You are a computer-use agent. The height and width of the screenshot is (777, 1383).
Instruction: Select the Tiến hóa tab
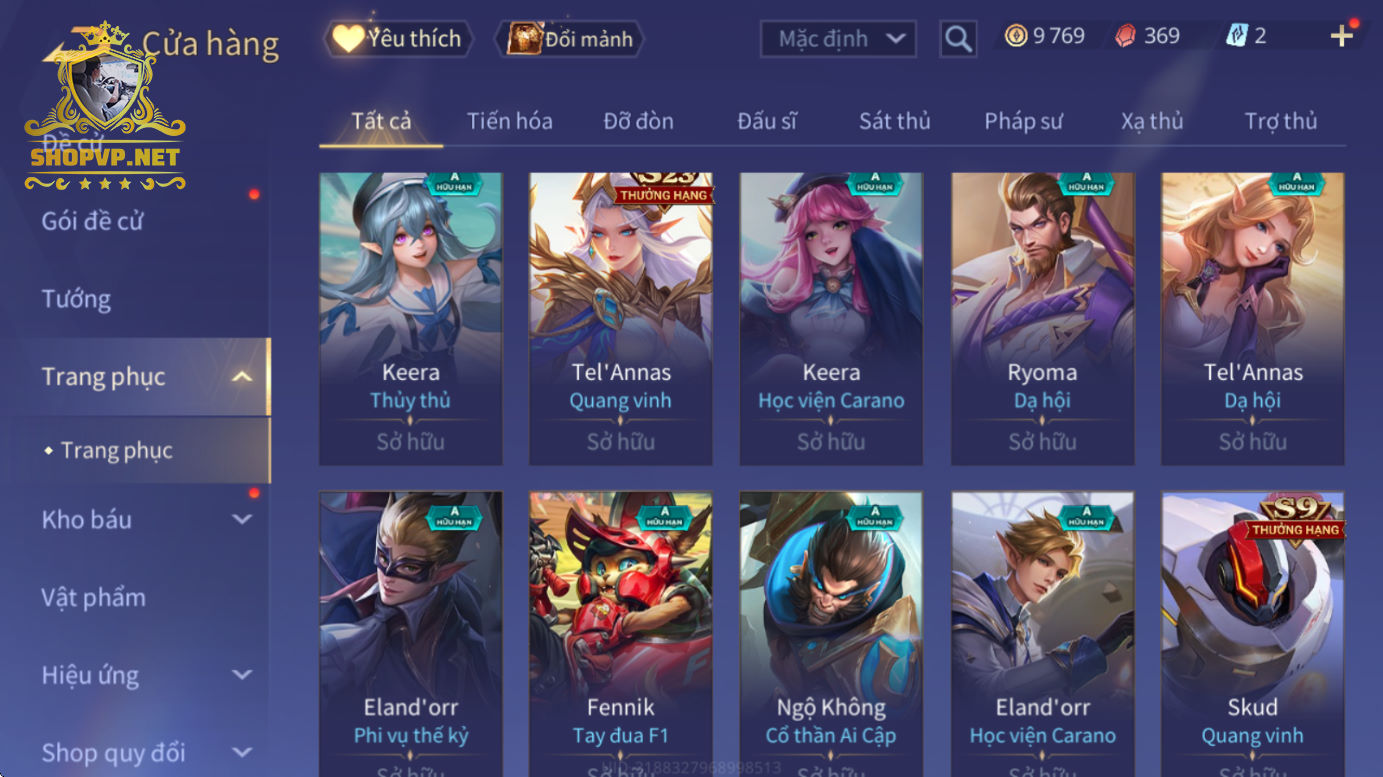510,121
